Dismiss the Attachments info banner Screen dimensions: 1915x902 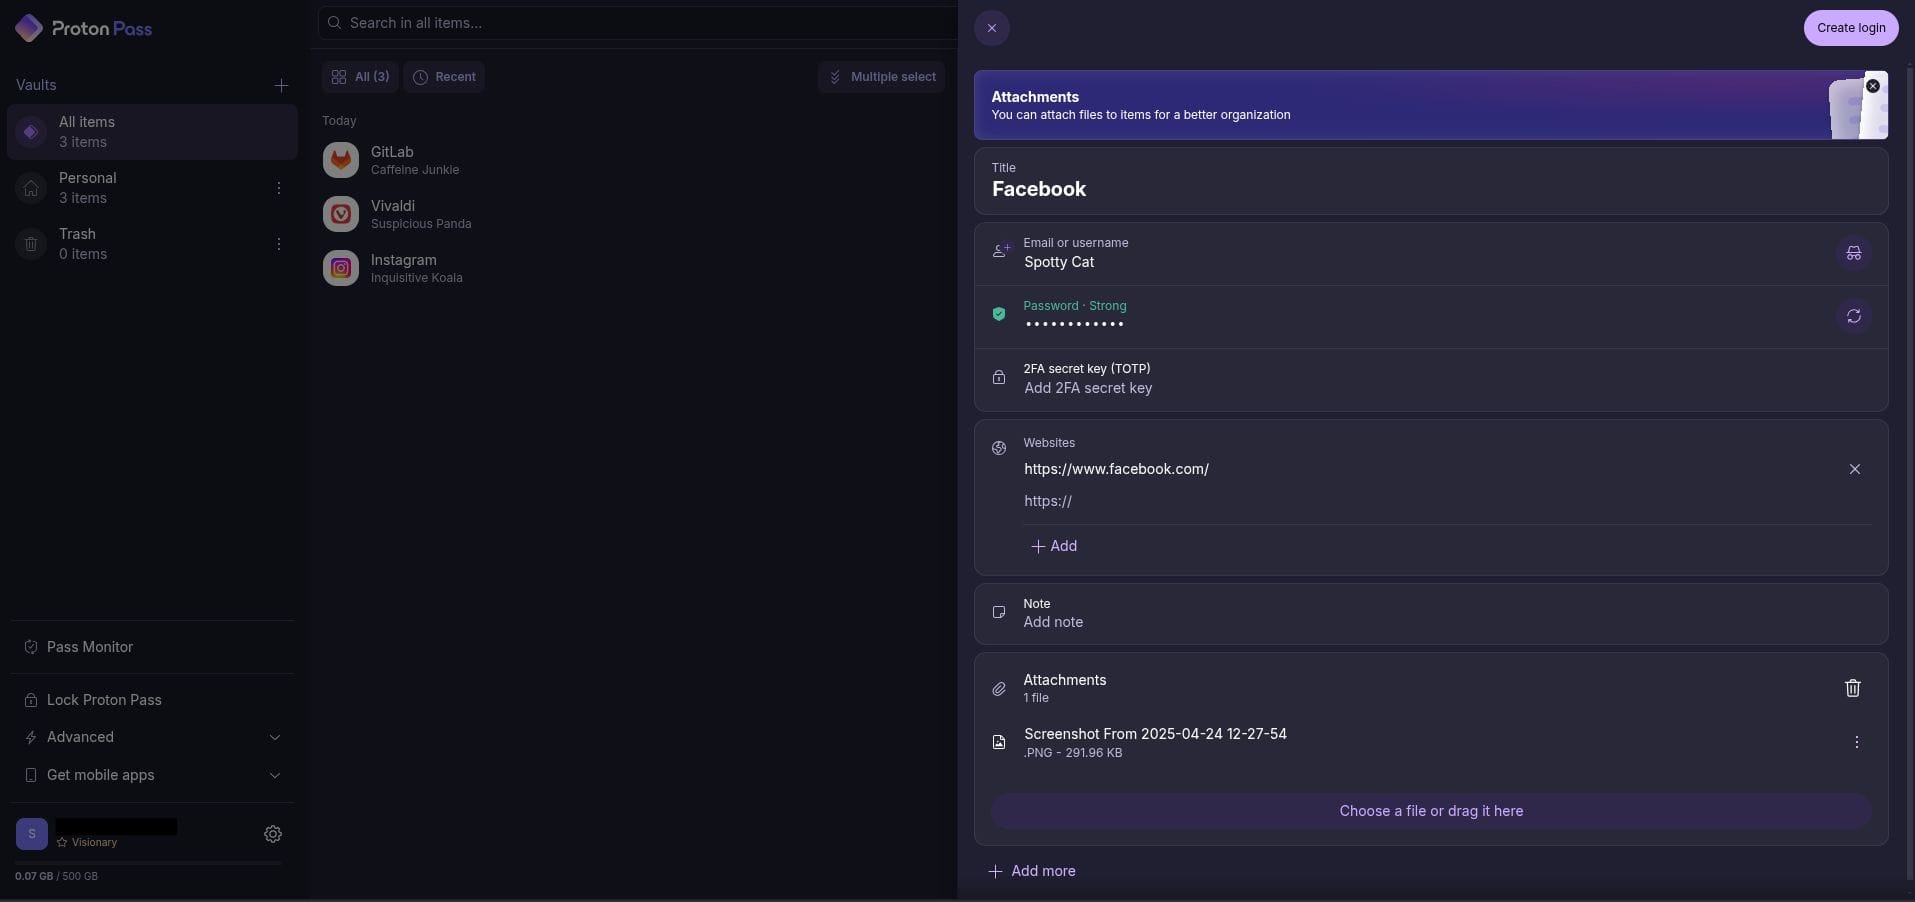click(1873, 86)
